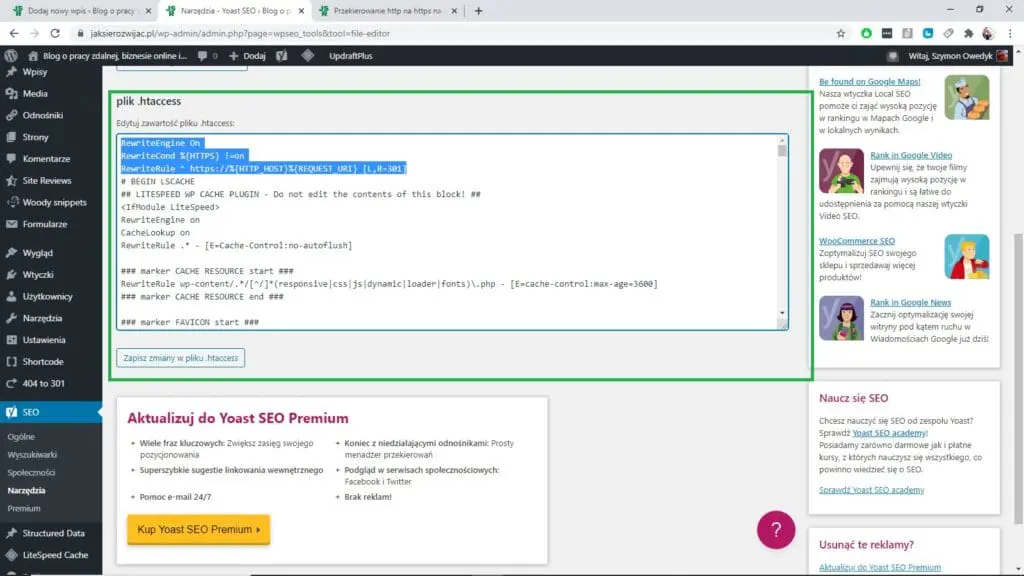Click 'Kup Yoast SEO Premium' button
The width and height of the screenshot is (1024, 576).
[199, 530]
